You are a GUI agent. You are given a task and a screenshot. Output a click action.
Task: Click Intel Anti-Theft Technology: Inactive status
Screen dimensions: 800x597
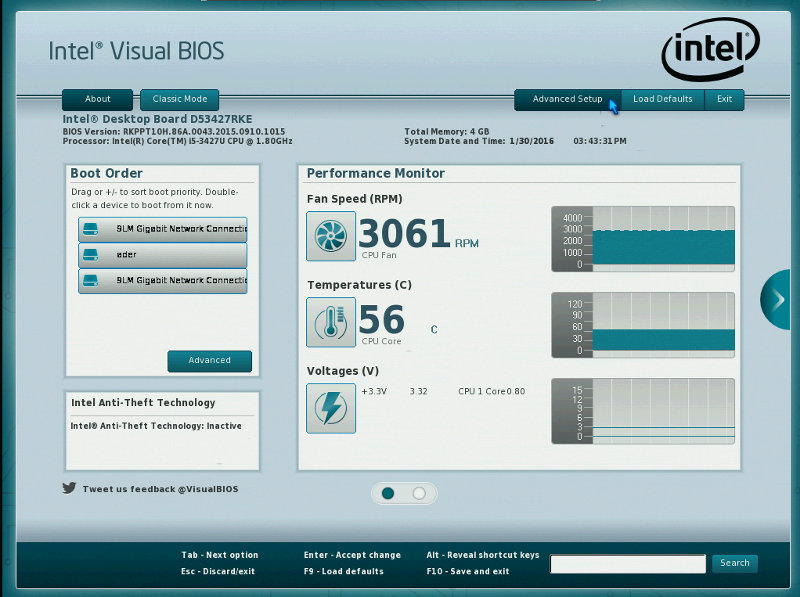click(x=156, y=426)
